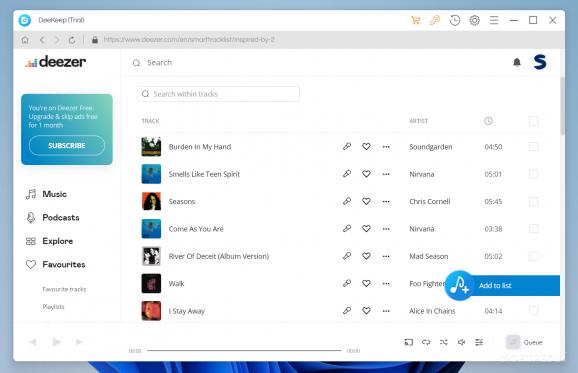
Task: Tick checkbox for I Stay Away
Action: pyautogui.click(x=533, y=311)
